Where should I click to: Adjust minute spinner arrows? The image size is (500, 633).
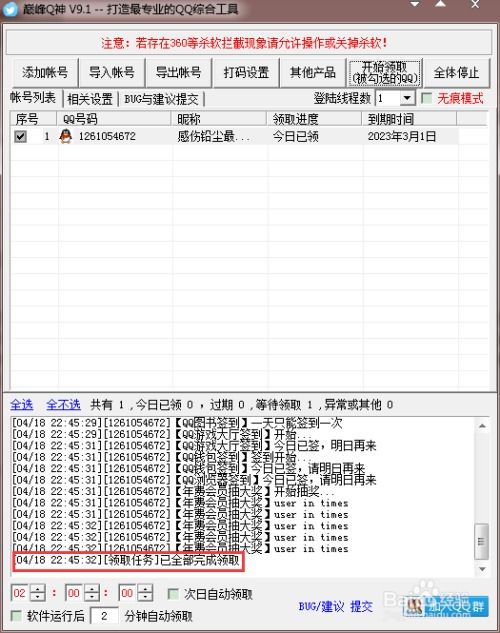(x=92, y=593)
